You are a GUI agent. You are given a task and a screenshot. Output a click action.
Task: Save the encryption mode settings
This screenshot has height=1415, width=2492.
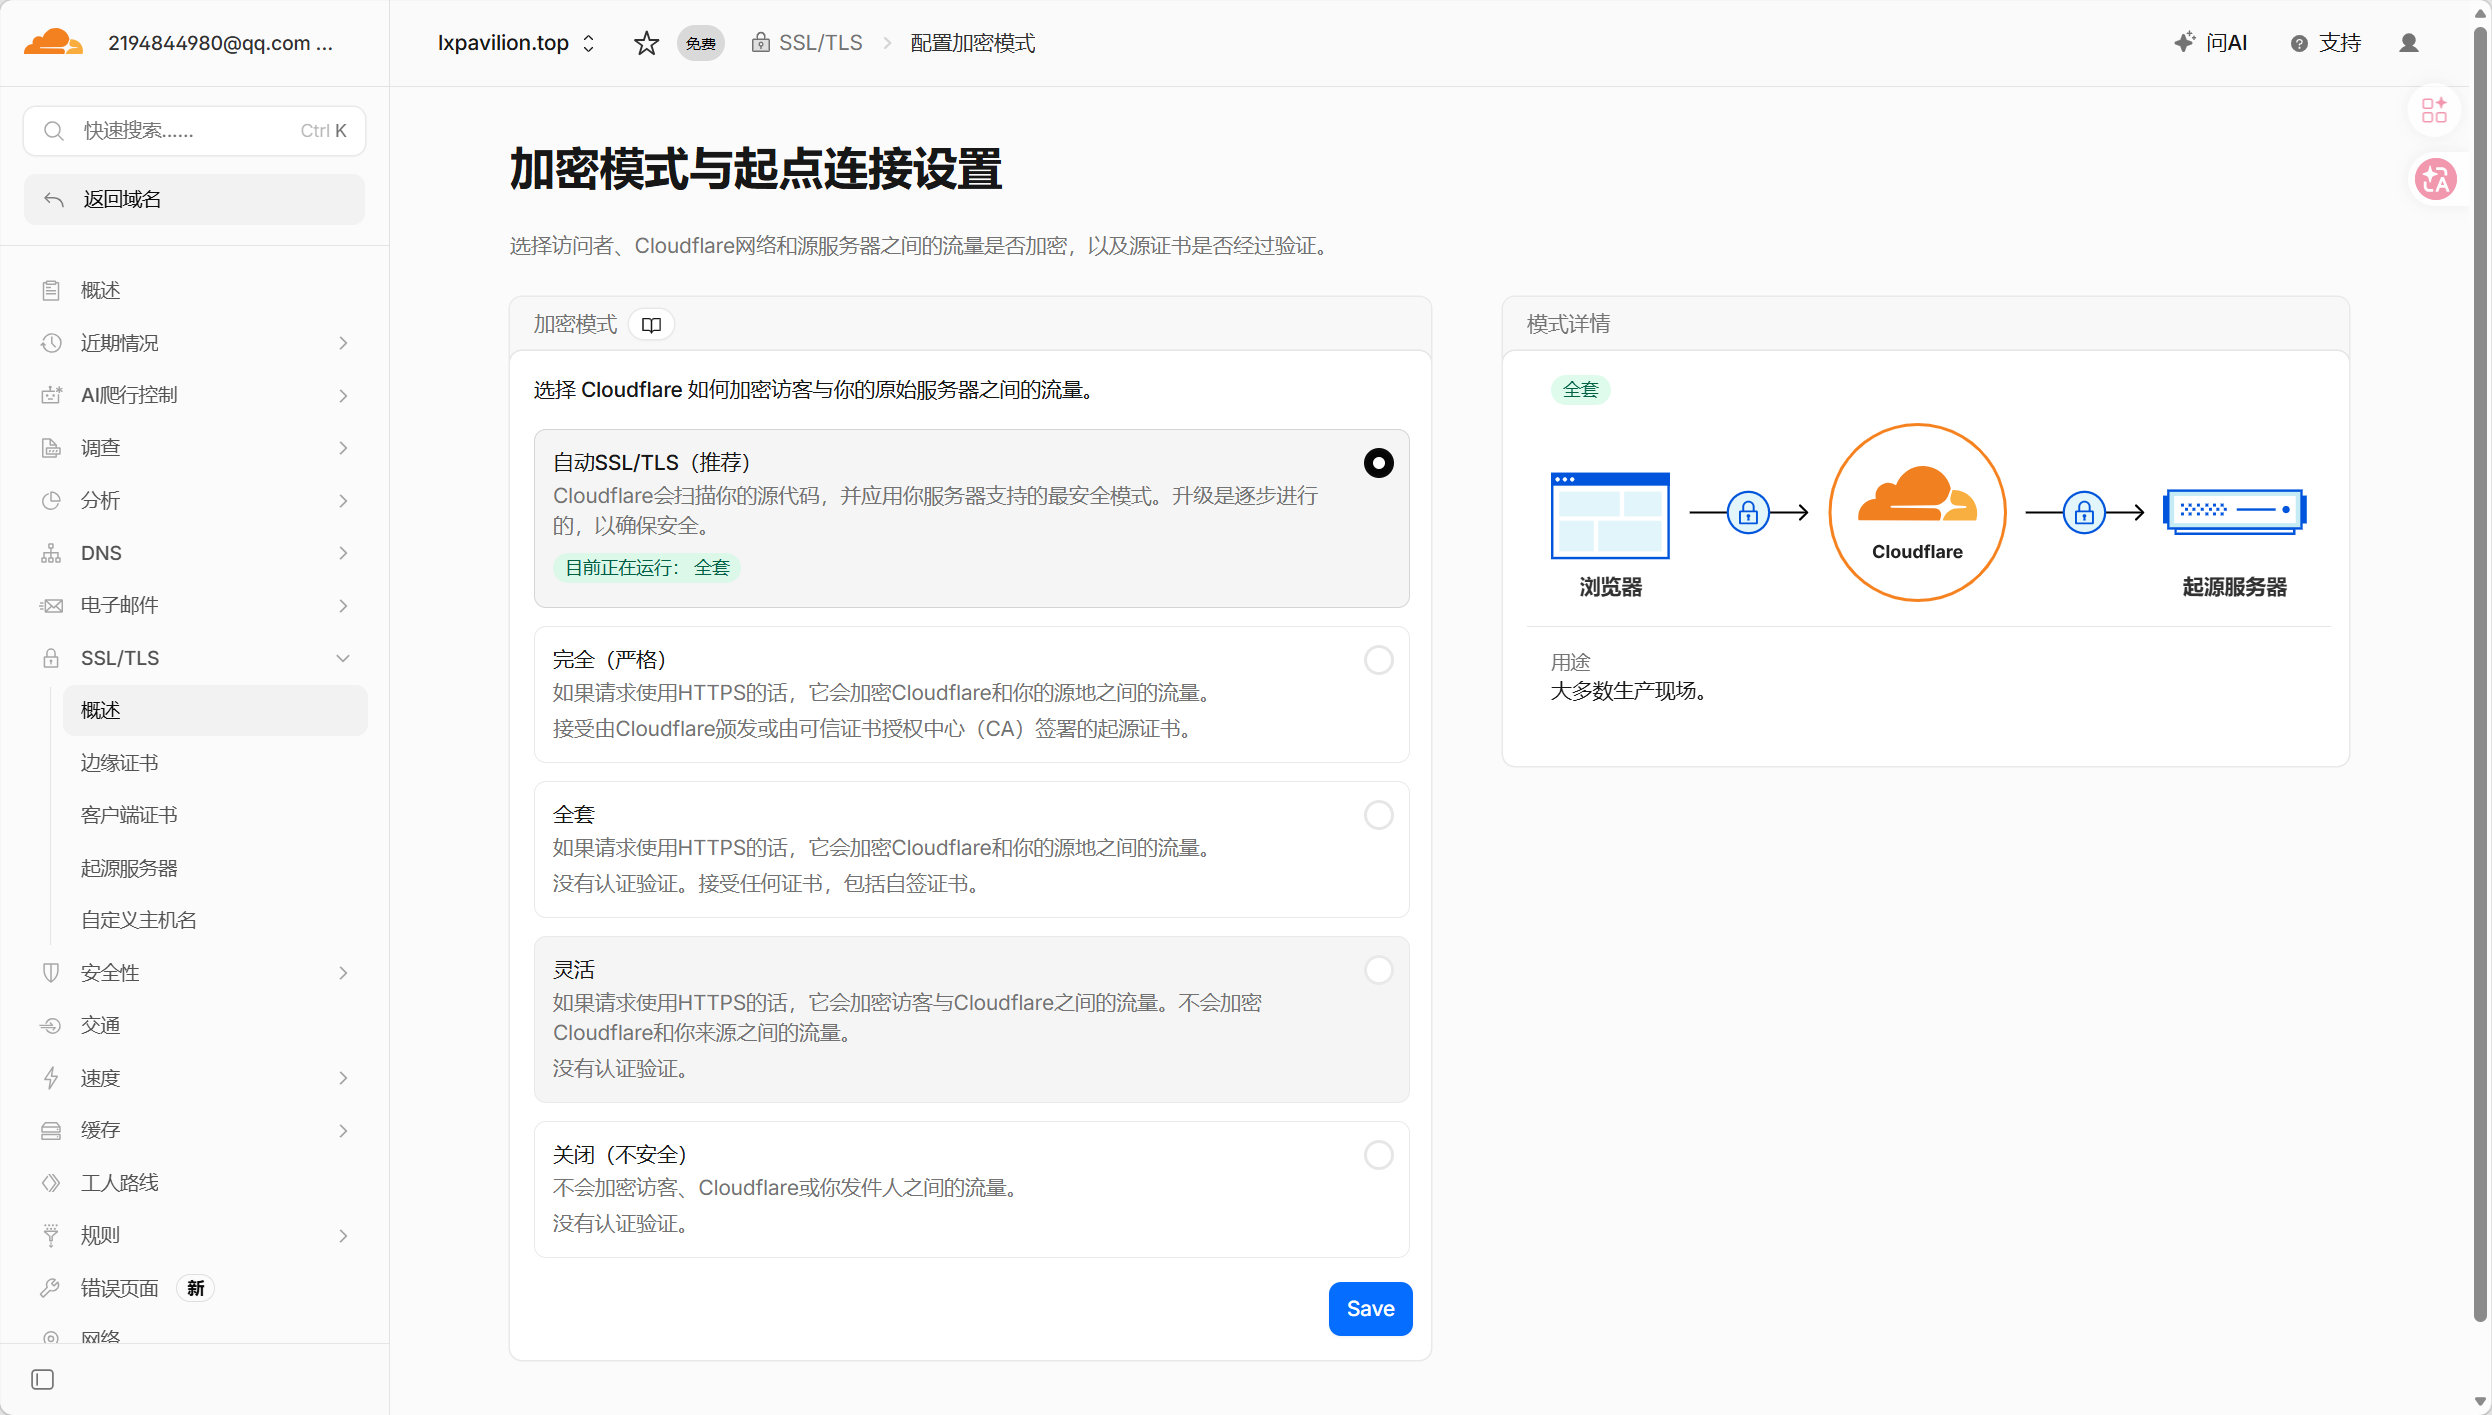1370,1309
